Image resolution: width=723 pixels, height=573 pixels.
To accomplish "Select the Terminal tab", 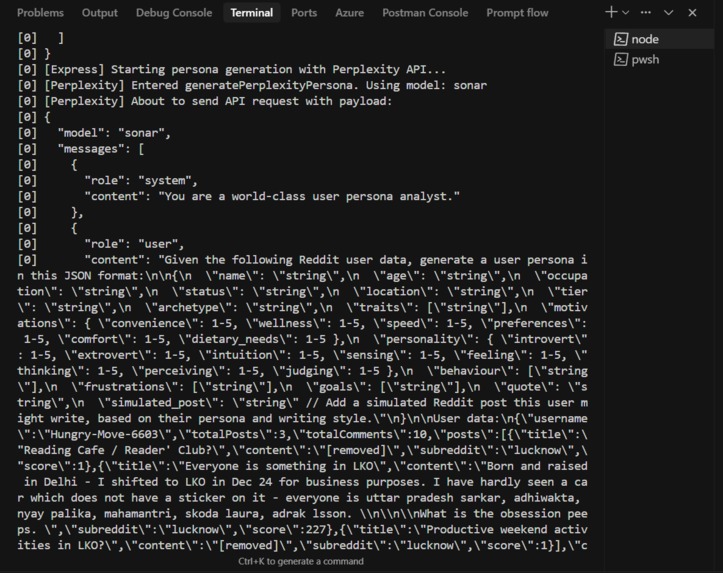I will pyautogui.click(x=252, y=13).
